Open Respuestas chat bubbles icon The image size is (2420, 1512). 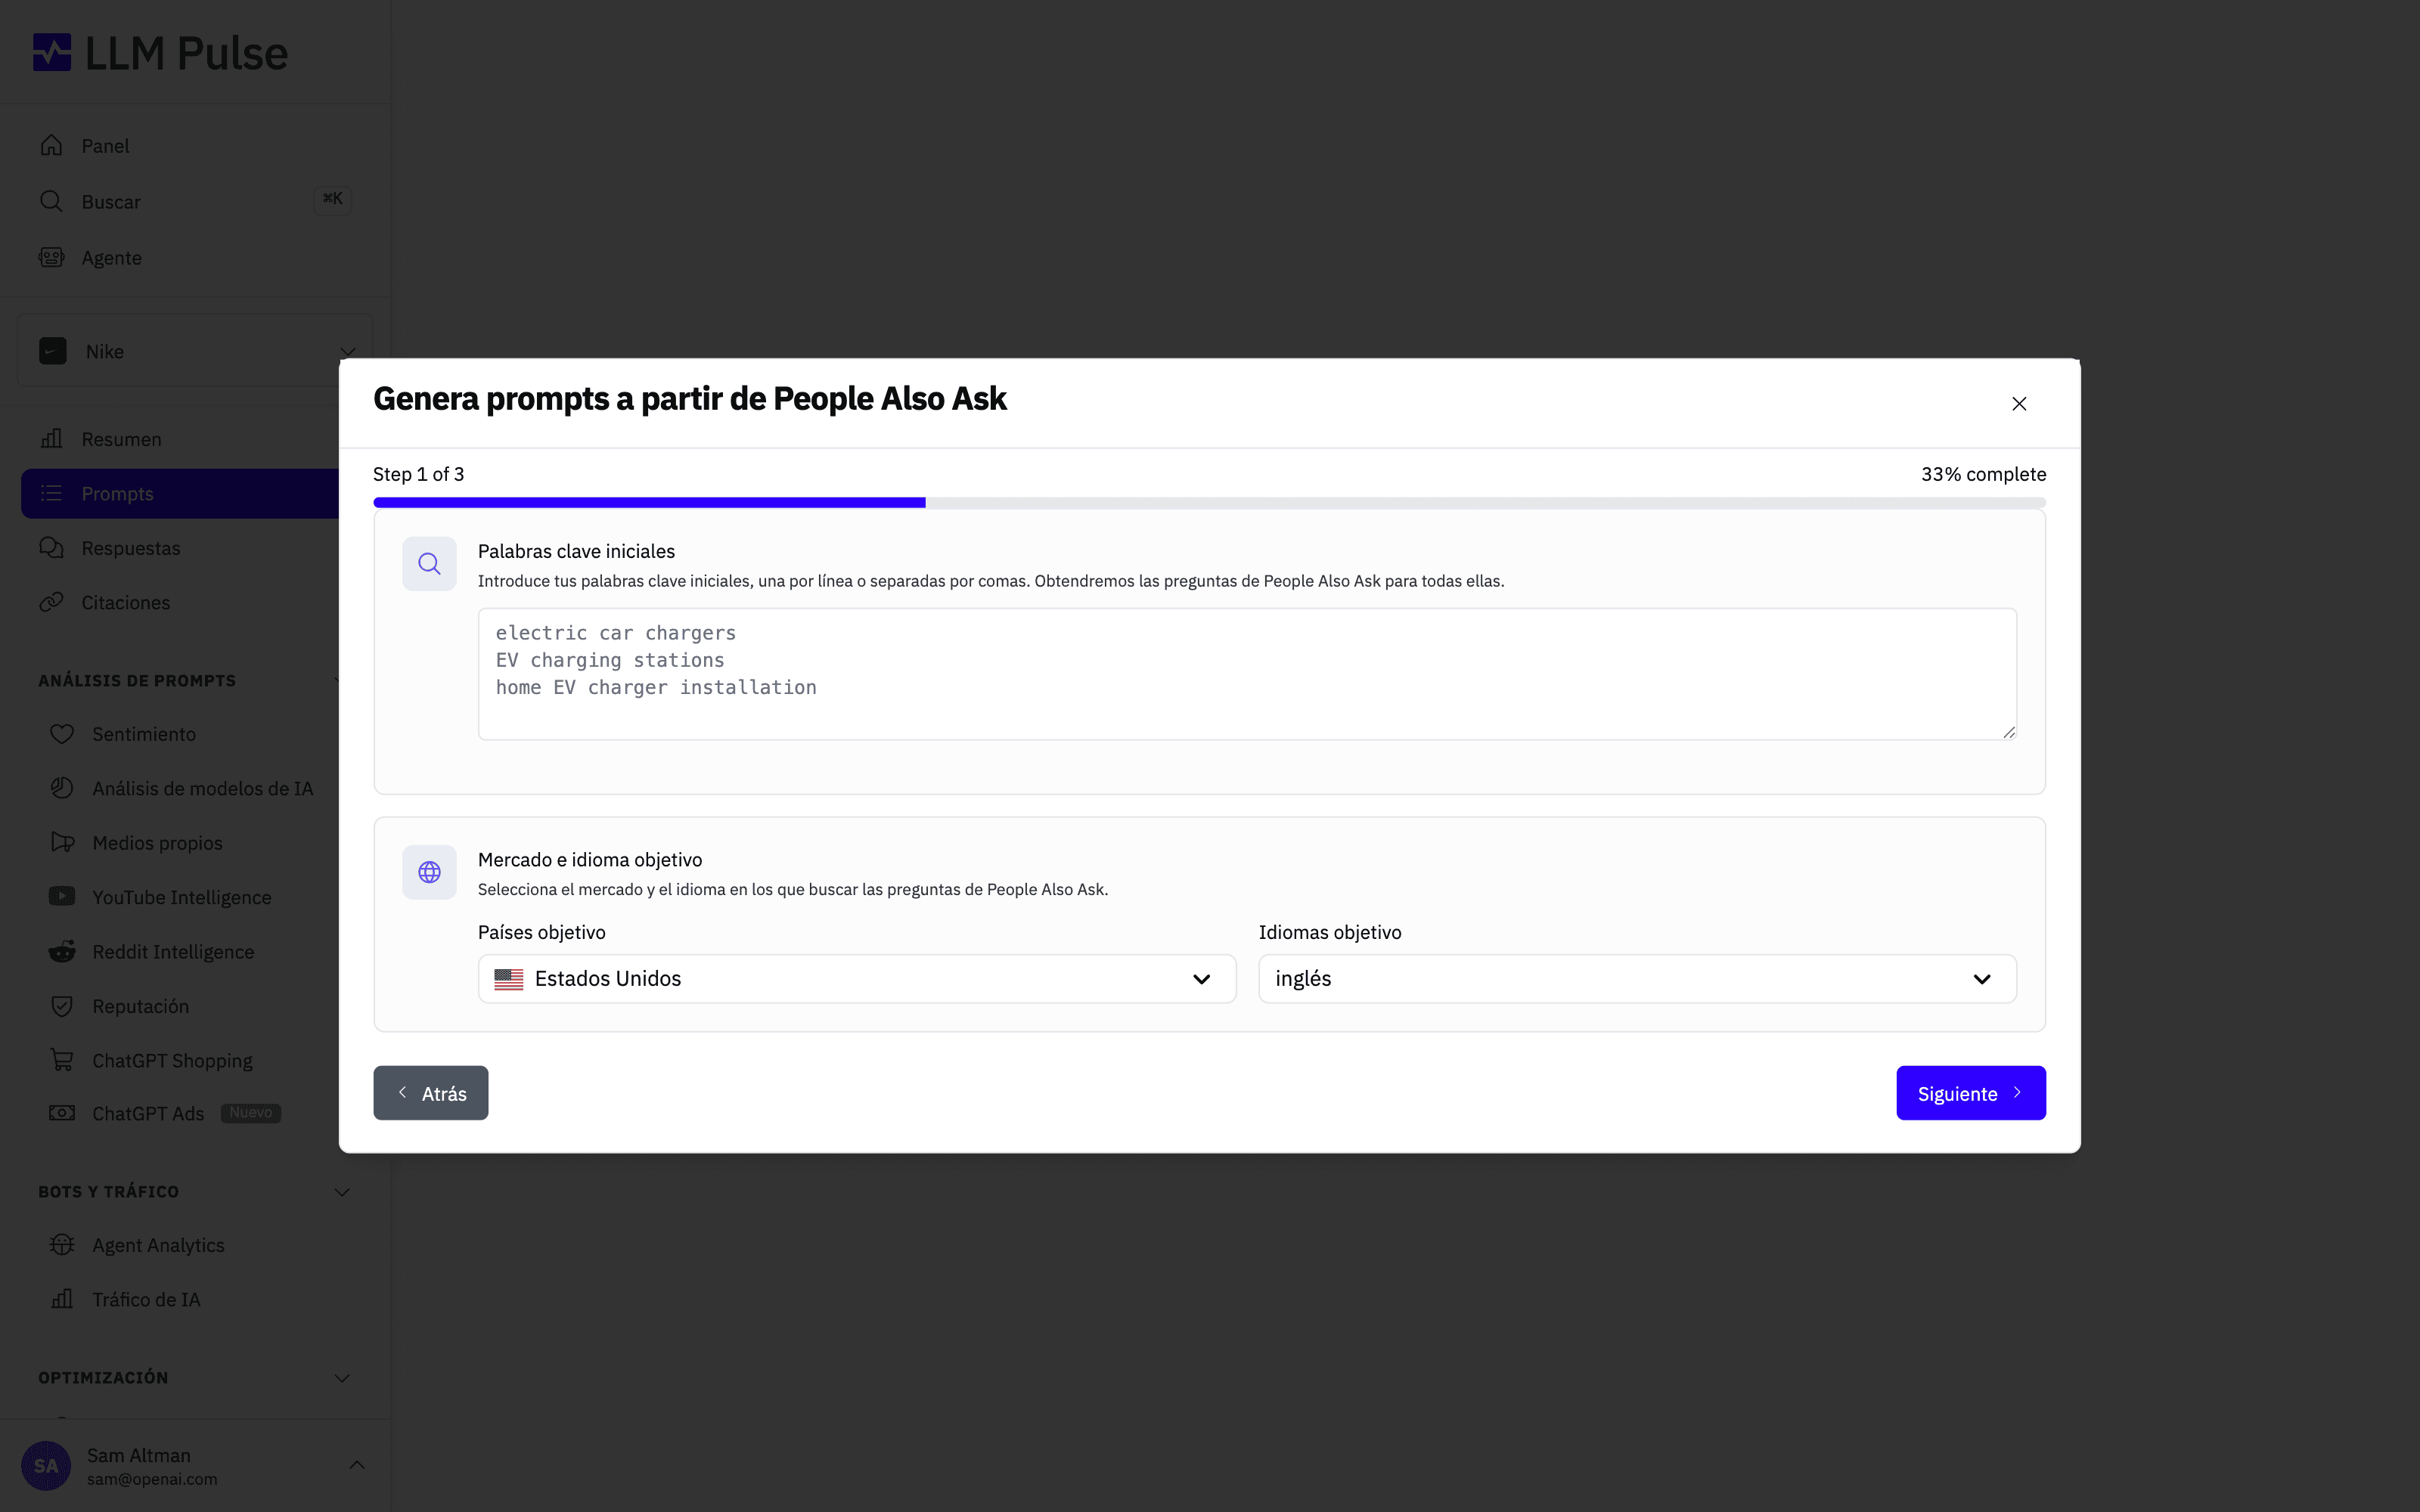click(x=51, y=548)
